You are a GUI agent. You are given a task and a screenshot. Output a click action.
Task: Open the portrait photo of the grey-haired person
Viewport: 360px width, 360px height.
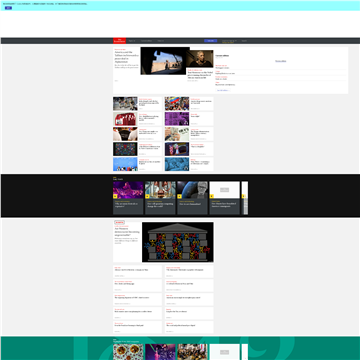200,59
